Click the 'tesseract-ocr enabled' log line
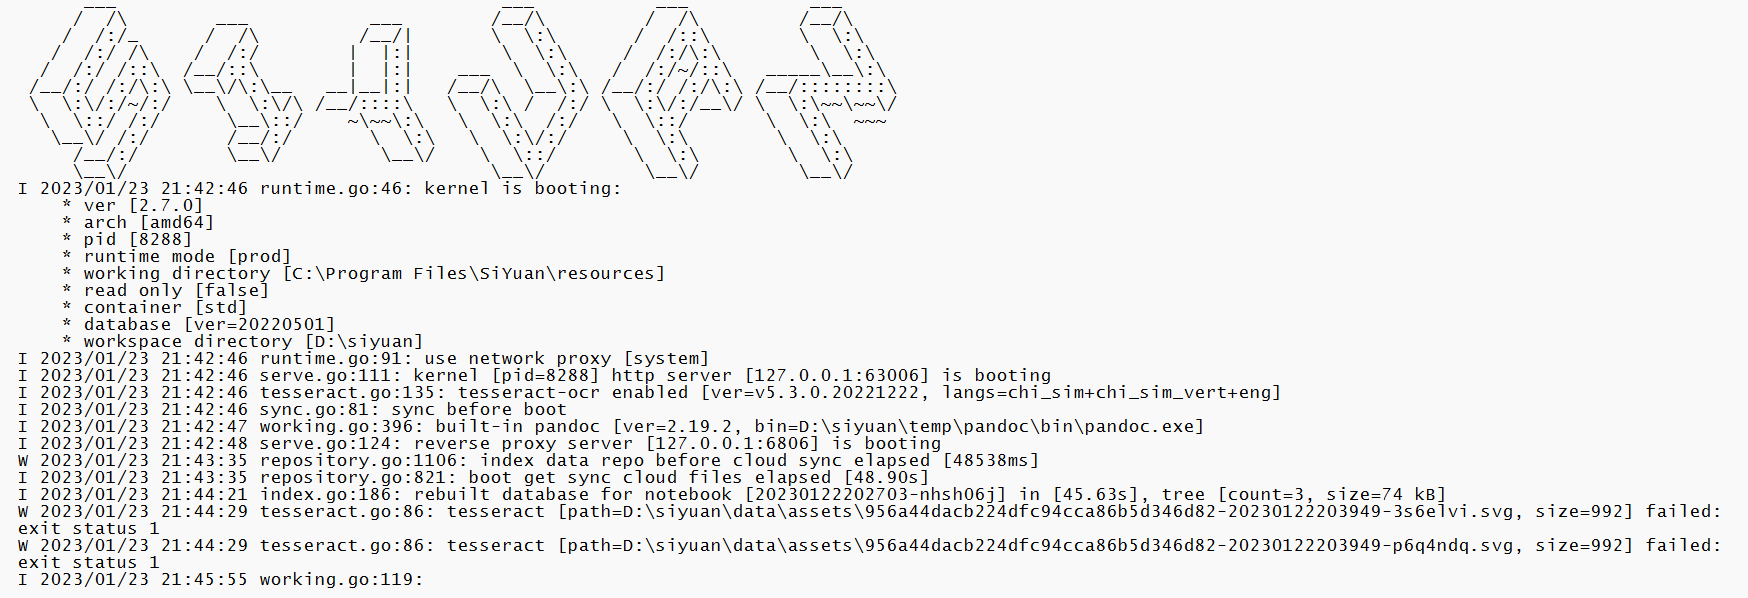The image size is (1748, 598). [x=770, y=392]
